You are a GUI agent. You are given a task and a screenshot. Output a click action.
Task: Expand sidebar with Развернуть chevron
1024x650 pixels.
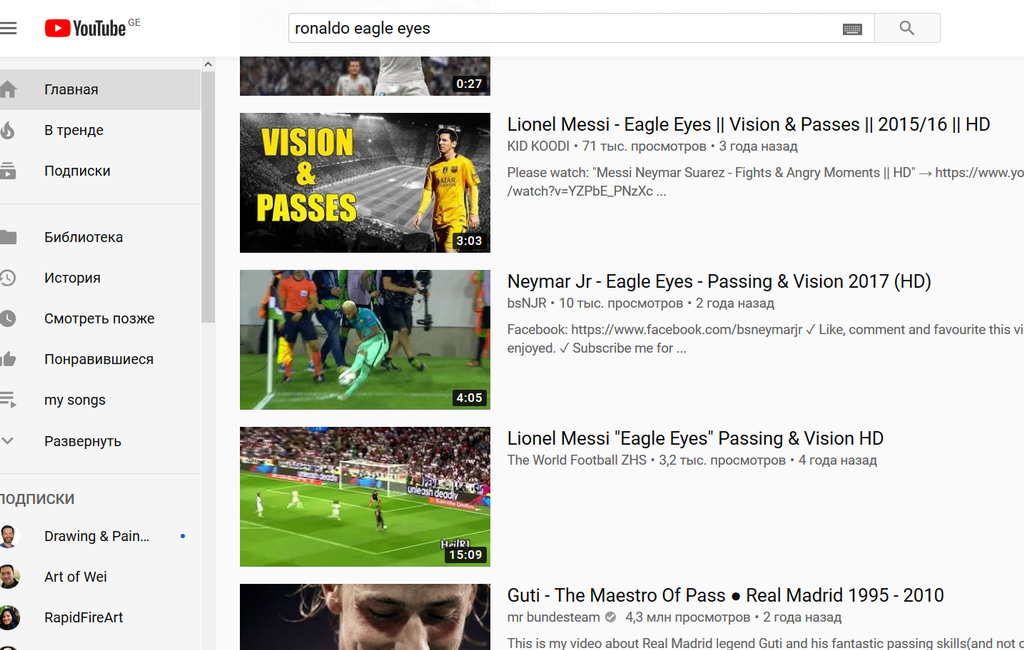(8, 441)
